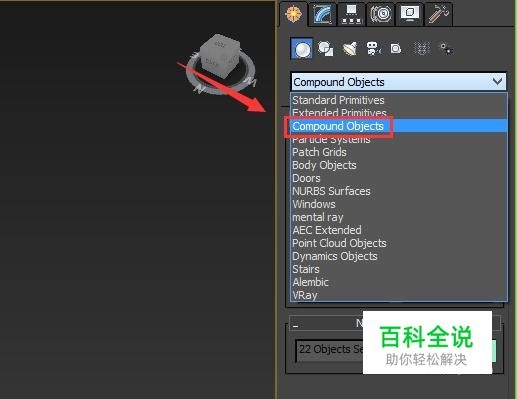Viewport: 517px width, 399px height.
Task: Select the Geometry category icon
Action: pos(302,49)
